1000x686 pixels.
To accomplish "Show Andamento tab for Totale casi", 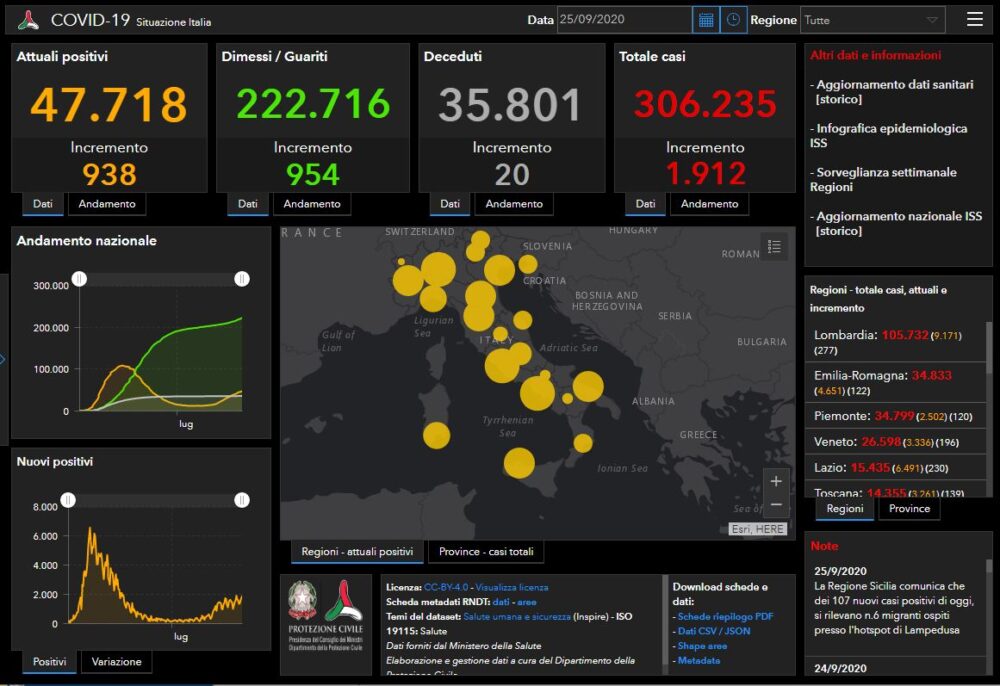I will [x=709, y=204].
